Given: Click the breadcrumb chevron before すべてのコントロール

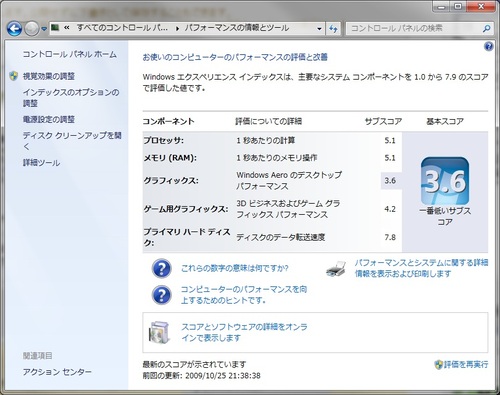Looking at the screenshot, I should [67, 28].
